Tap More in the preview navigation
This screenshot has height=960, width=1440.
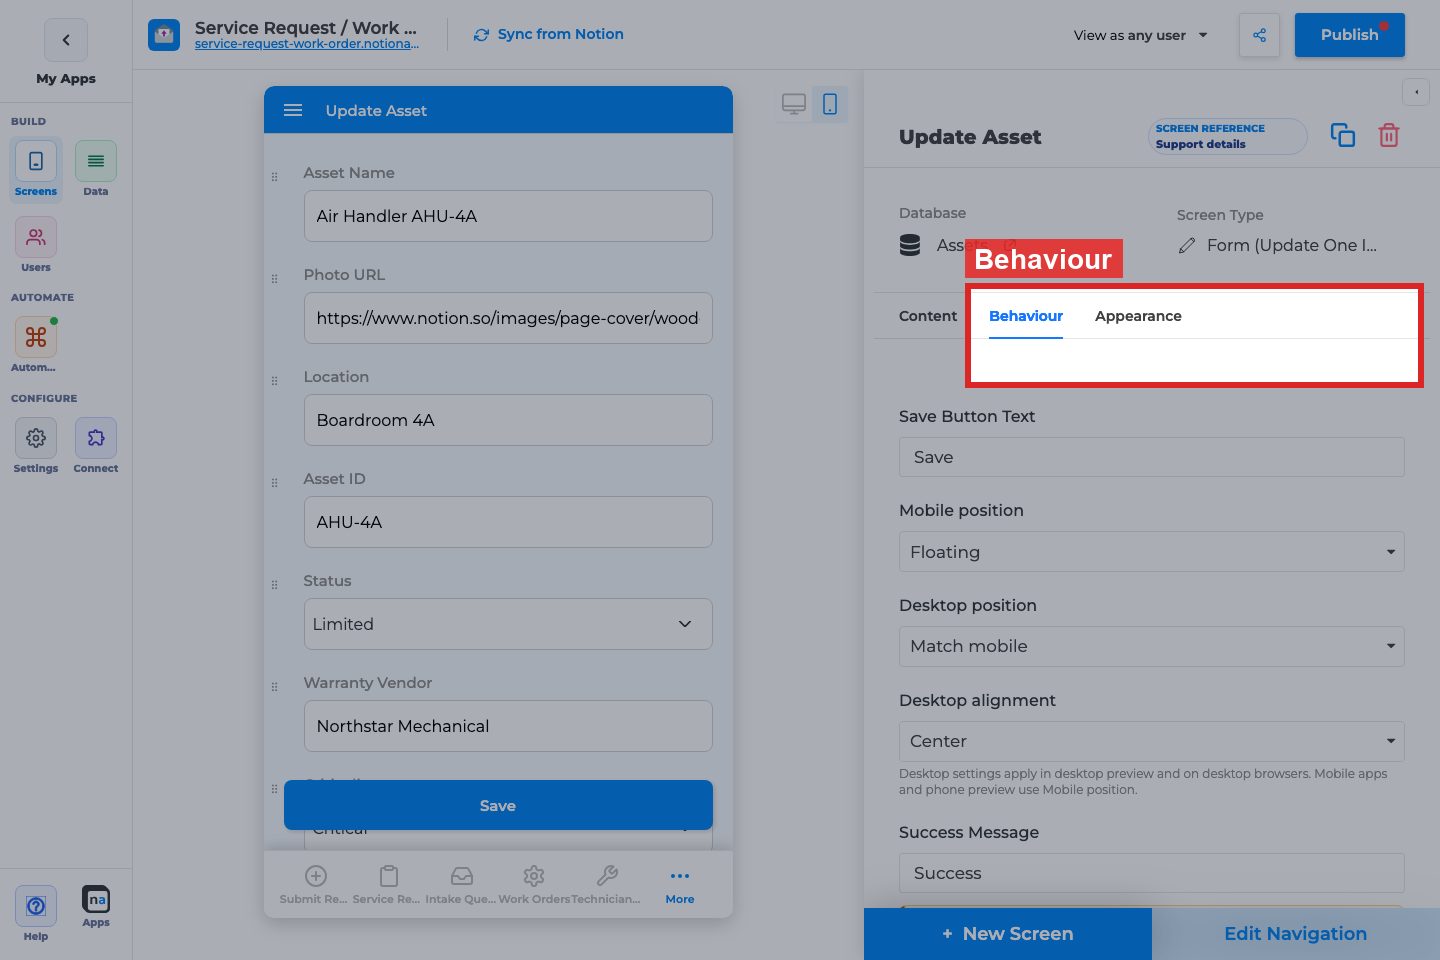[x=680, y=886]
